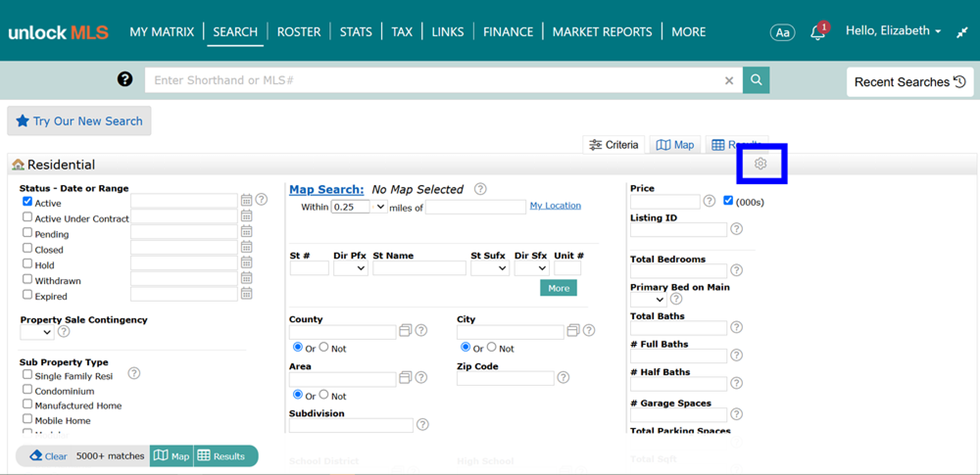Open the Dir Pfx dropdown
The height and width of the screenshot is (475, 980).
[x=351, y=268]
